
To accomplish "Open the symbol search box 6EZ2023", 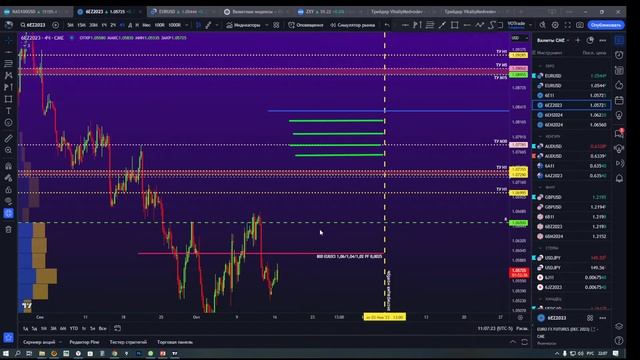I will [x=33, y=25].
